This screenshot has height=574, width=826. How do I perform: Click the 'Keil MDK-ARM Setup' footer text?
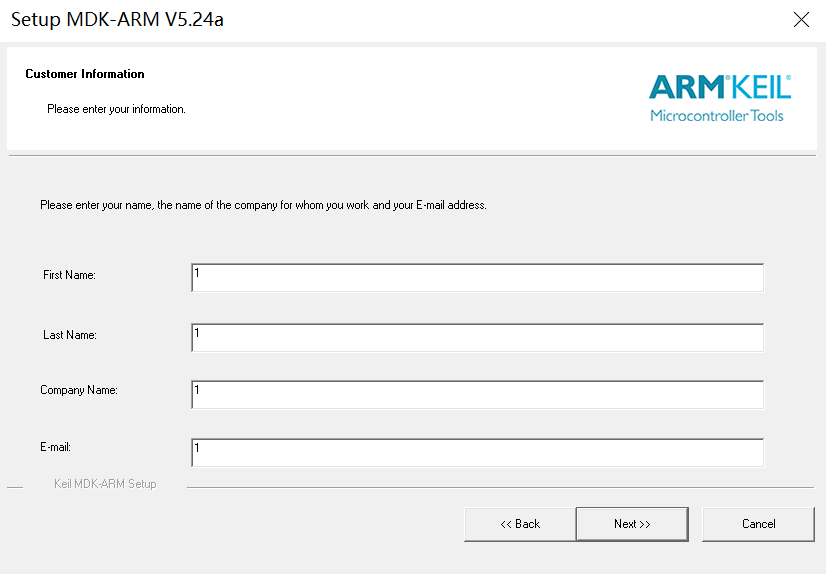point(105,484)
